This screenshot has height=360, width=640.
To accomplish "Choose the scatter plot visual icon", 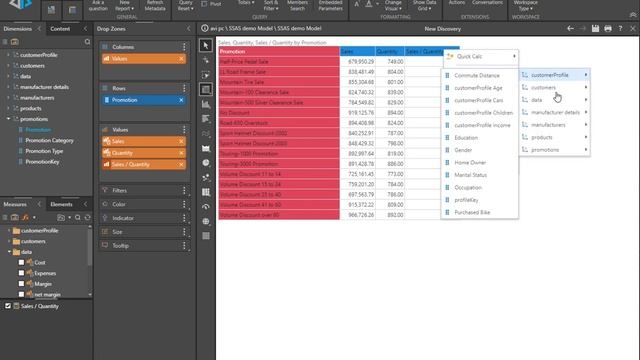I will (x=206, y=178).
